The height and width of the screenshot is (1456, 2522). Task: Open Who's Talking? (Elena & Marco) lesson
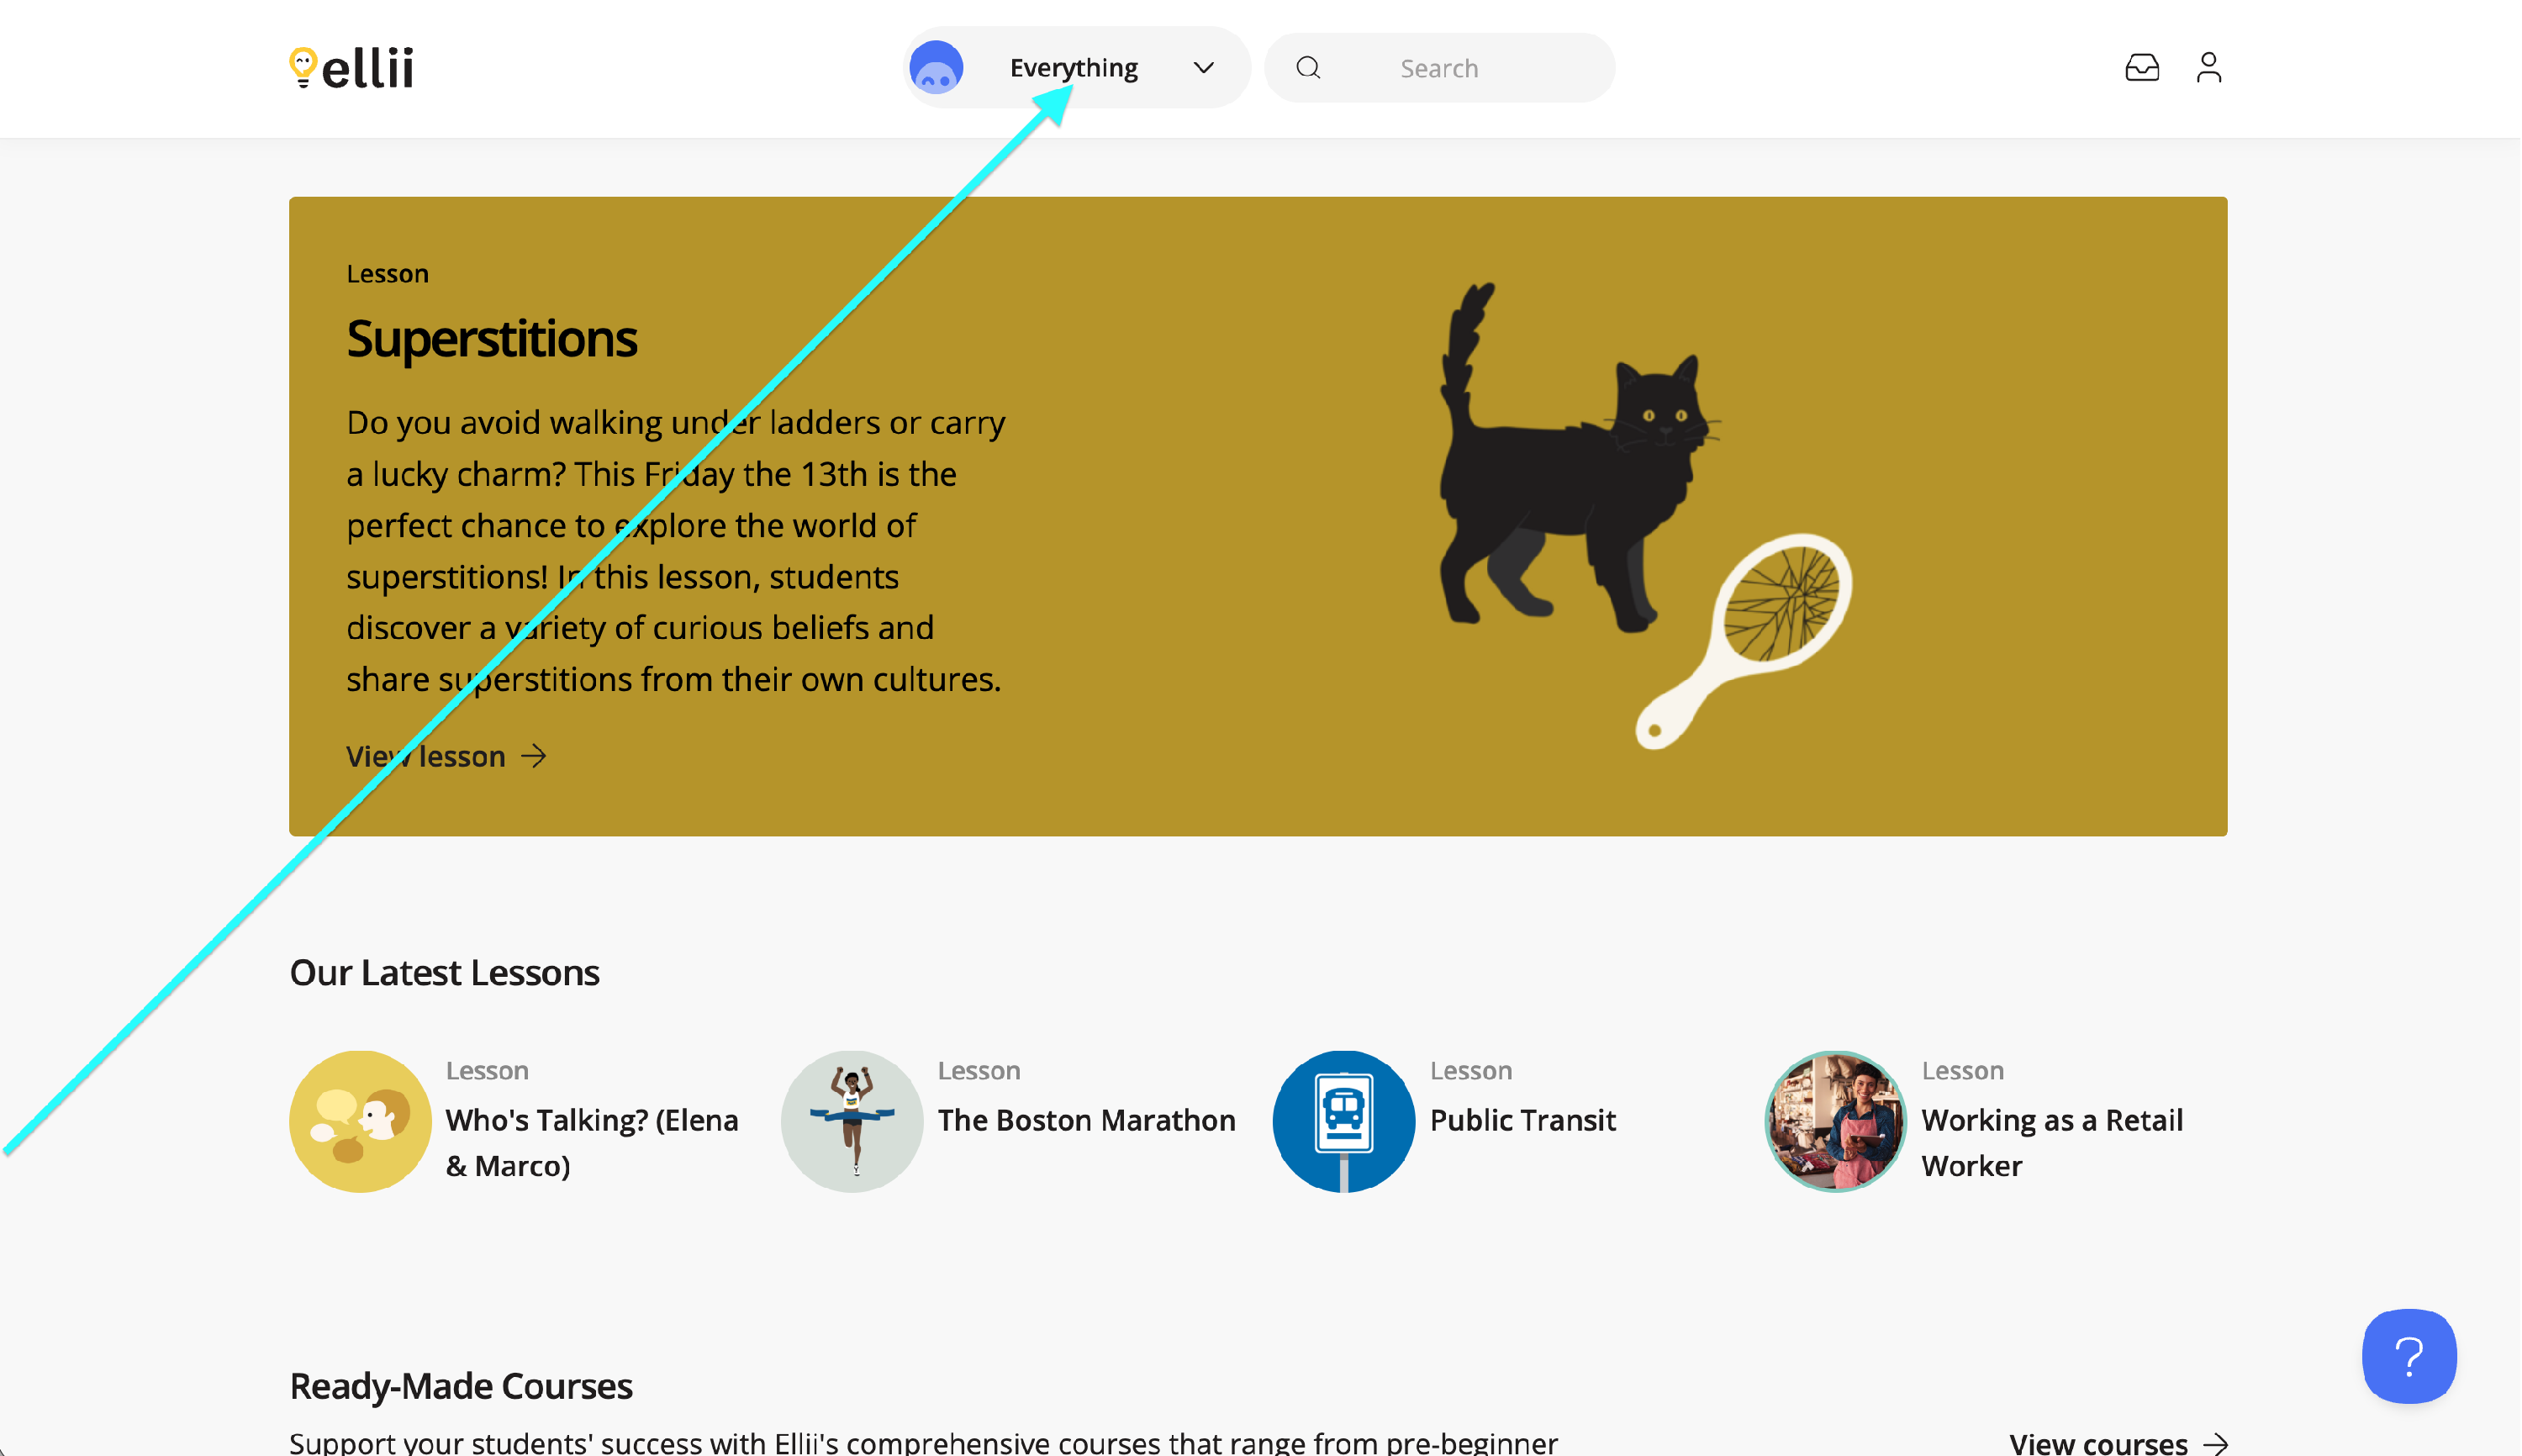click(591, 1142)
